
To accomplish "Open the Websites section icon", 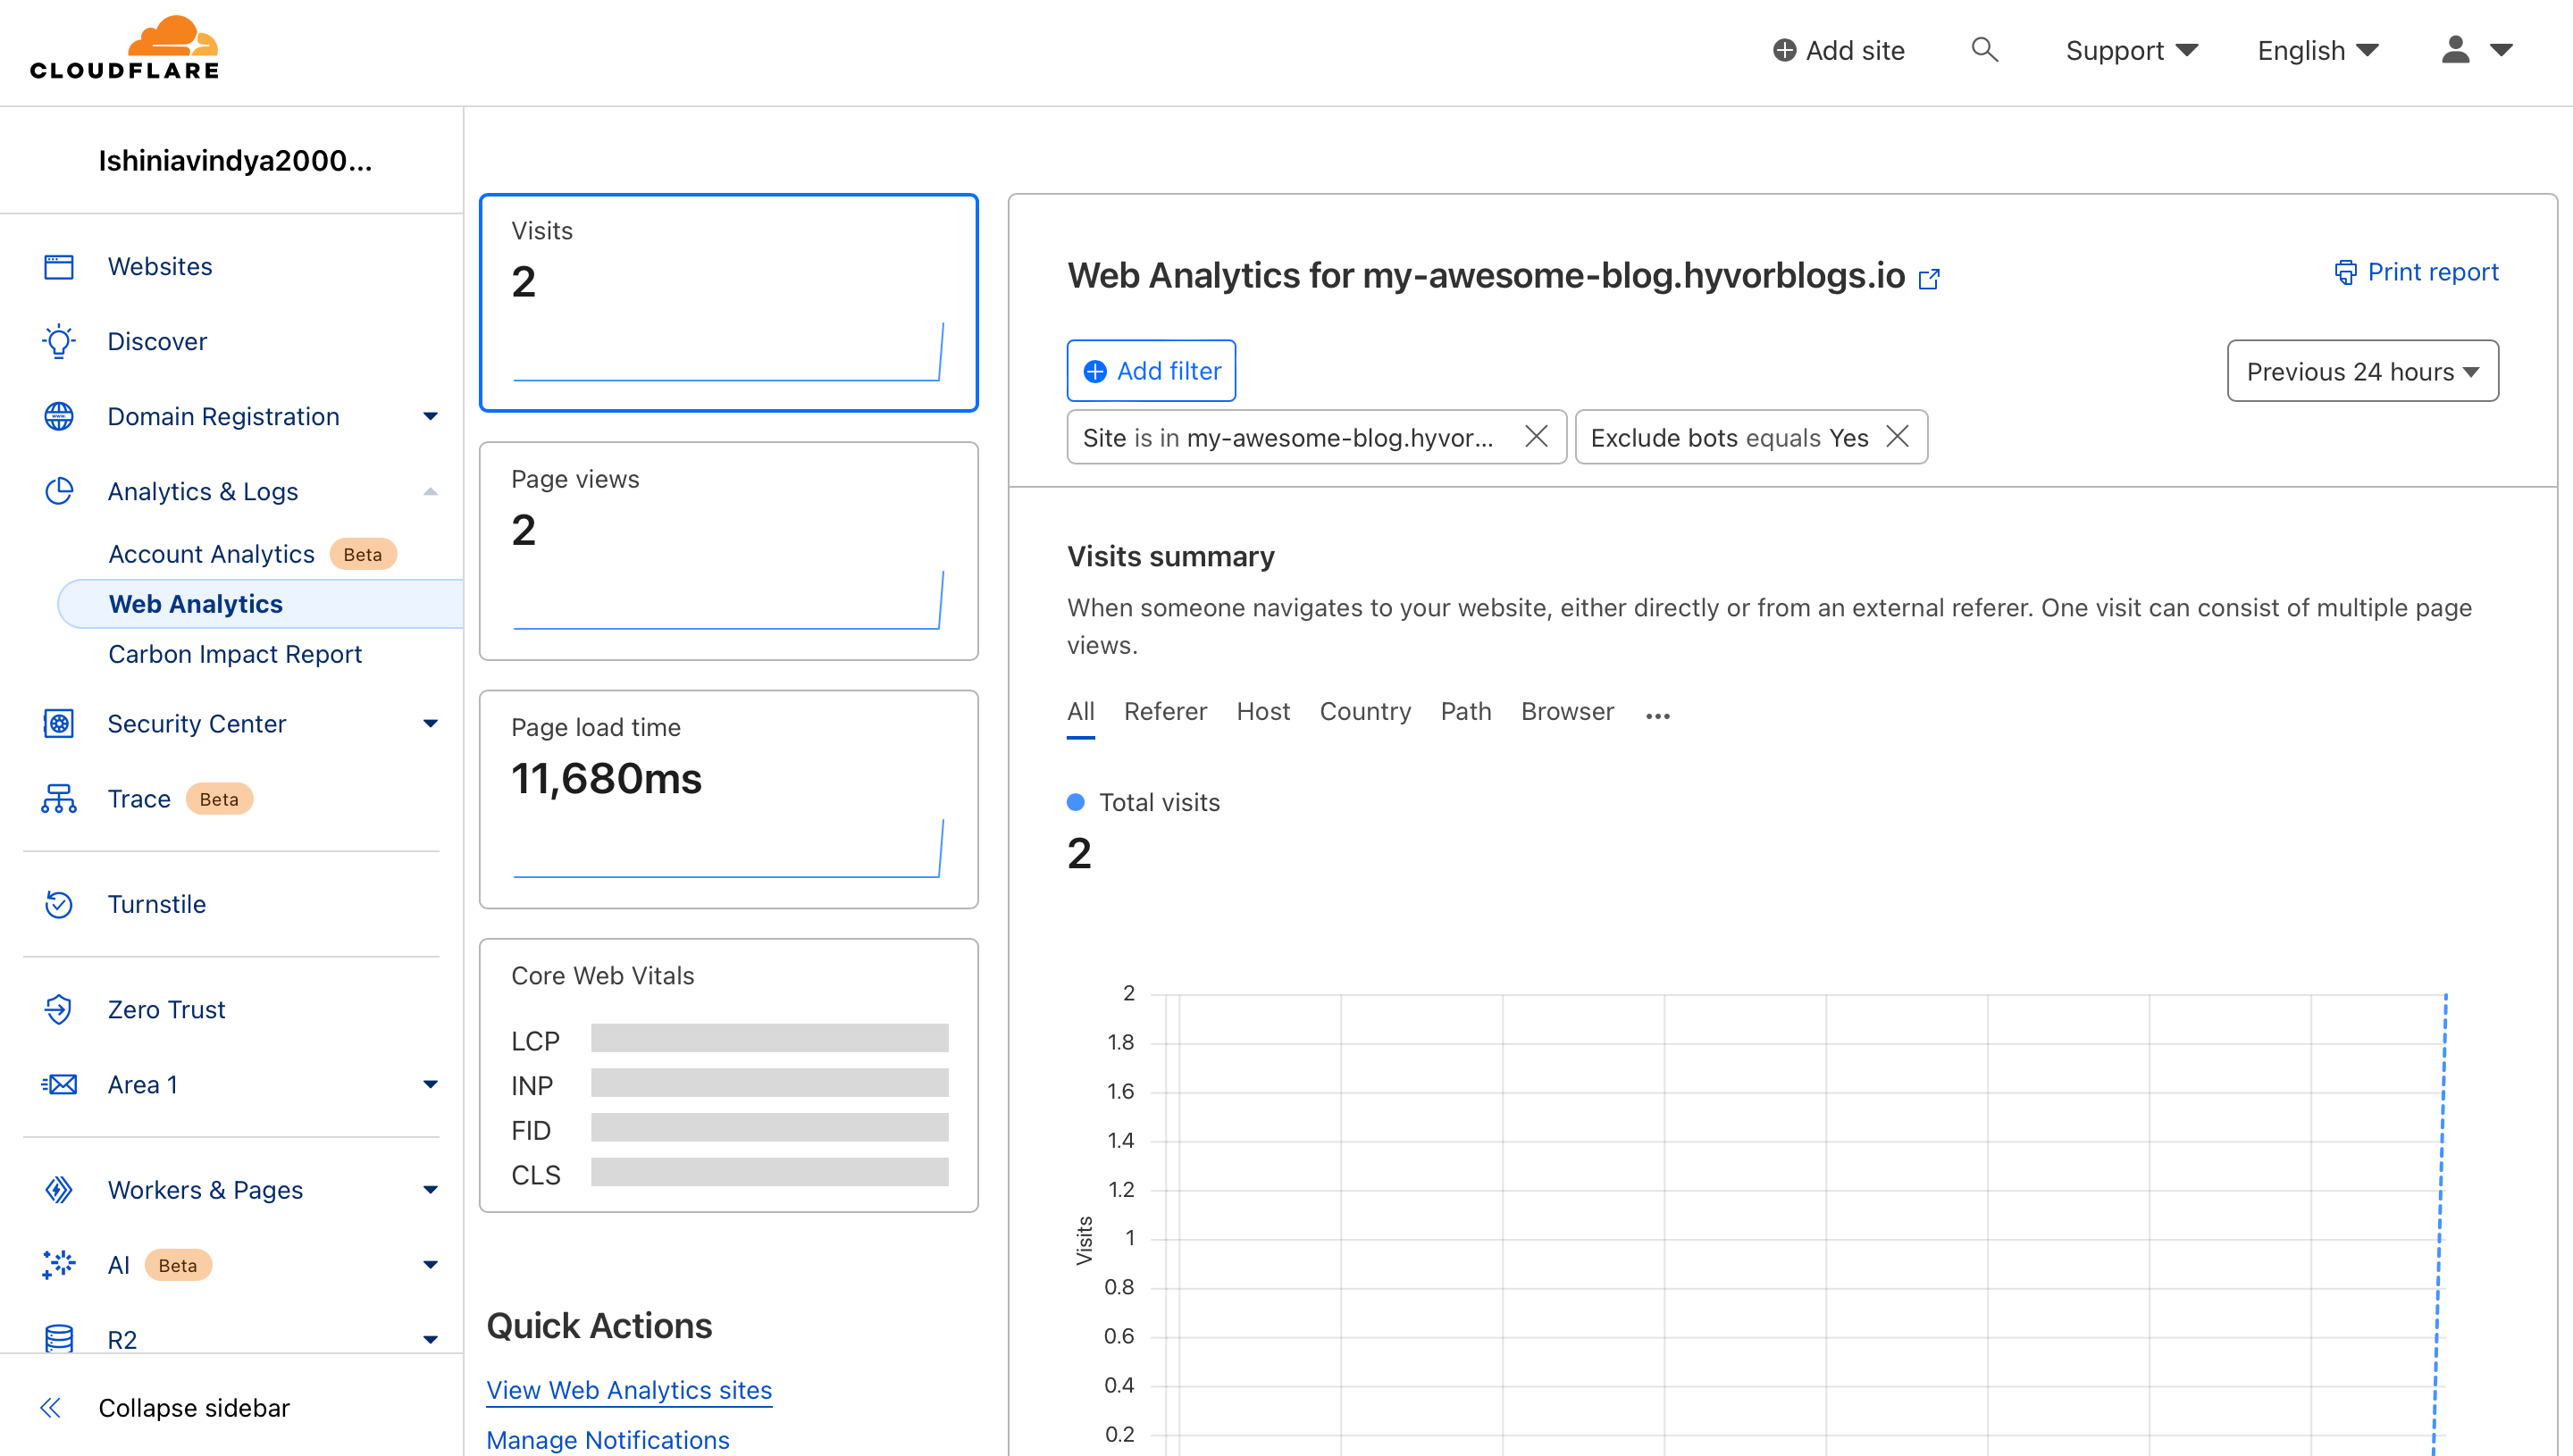I will 58,265.
